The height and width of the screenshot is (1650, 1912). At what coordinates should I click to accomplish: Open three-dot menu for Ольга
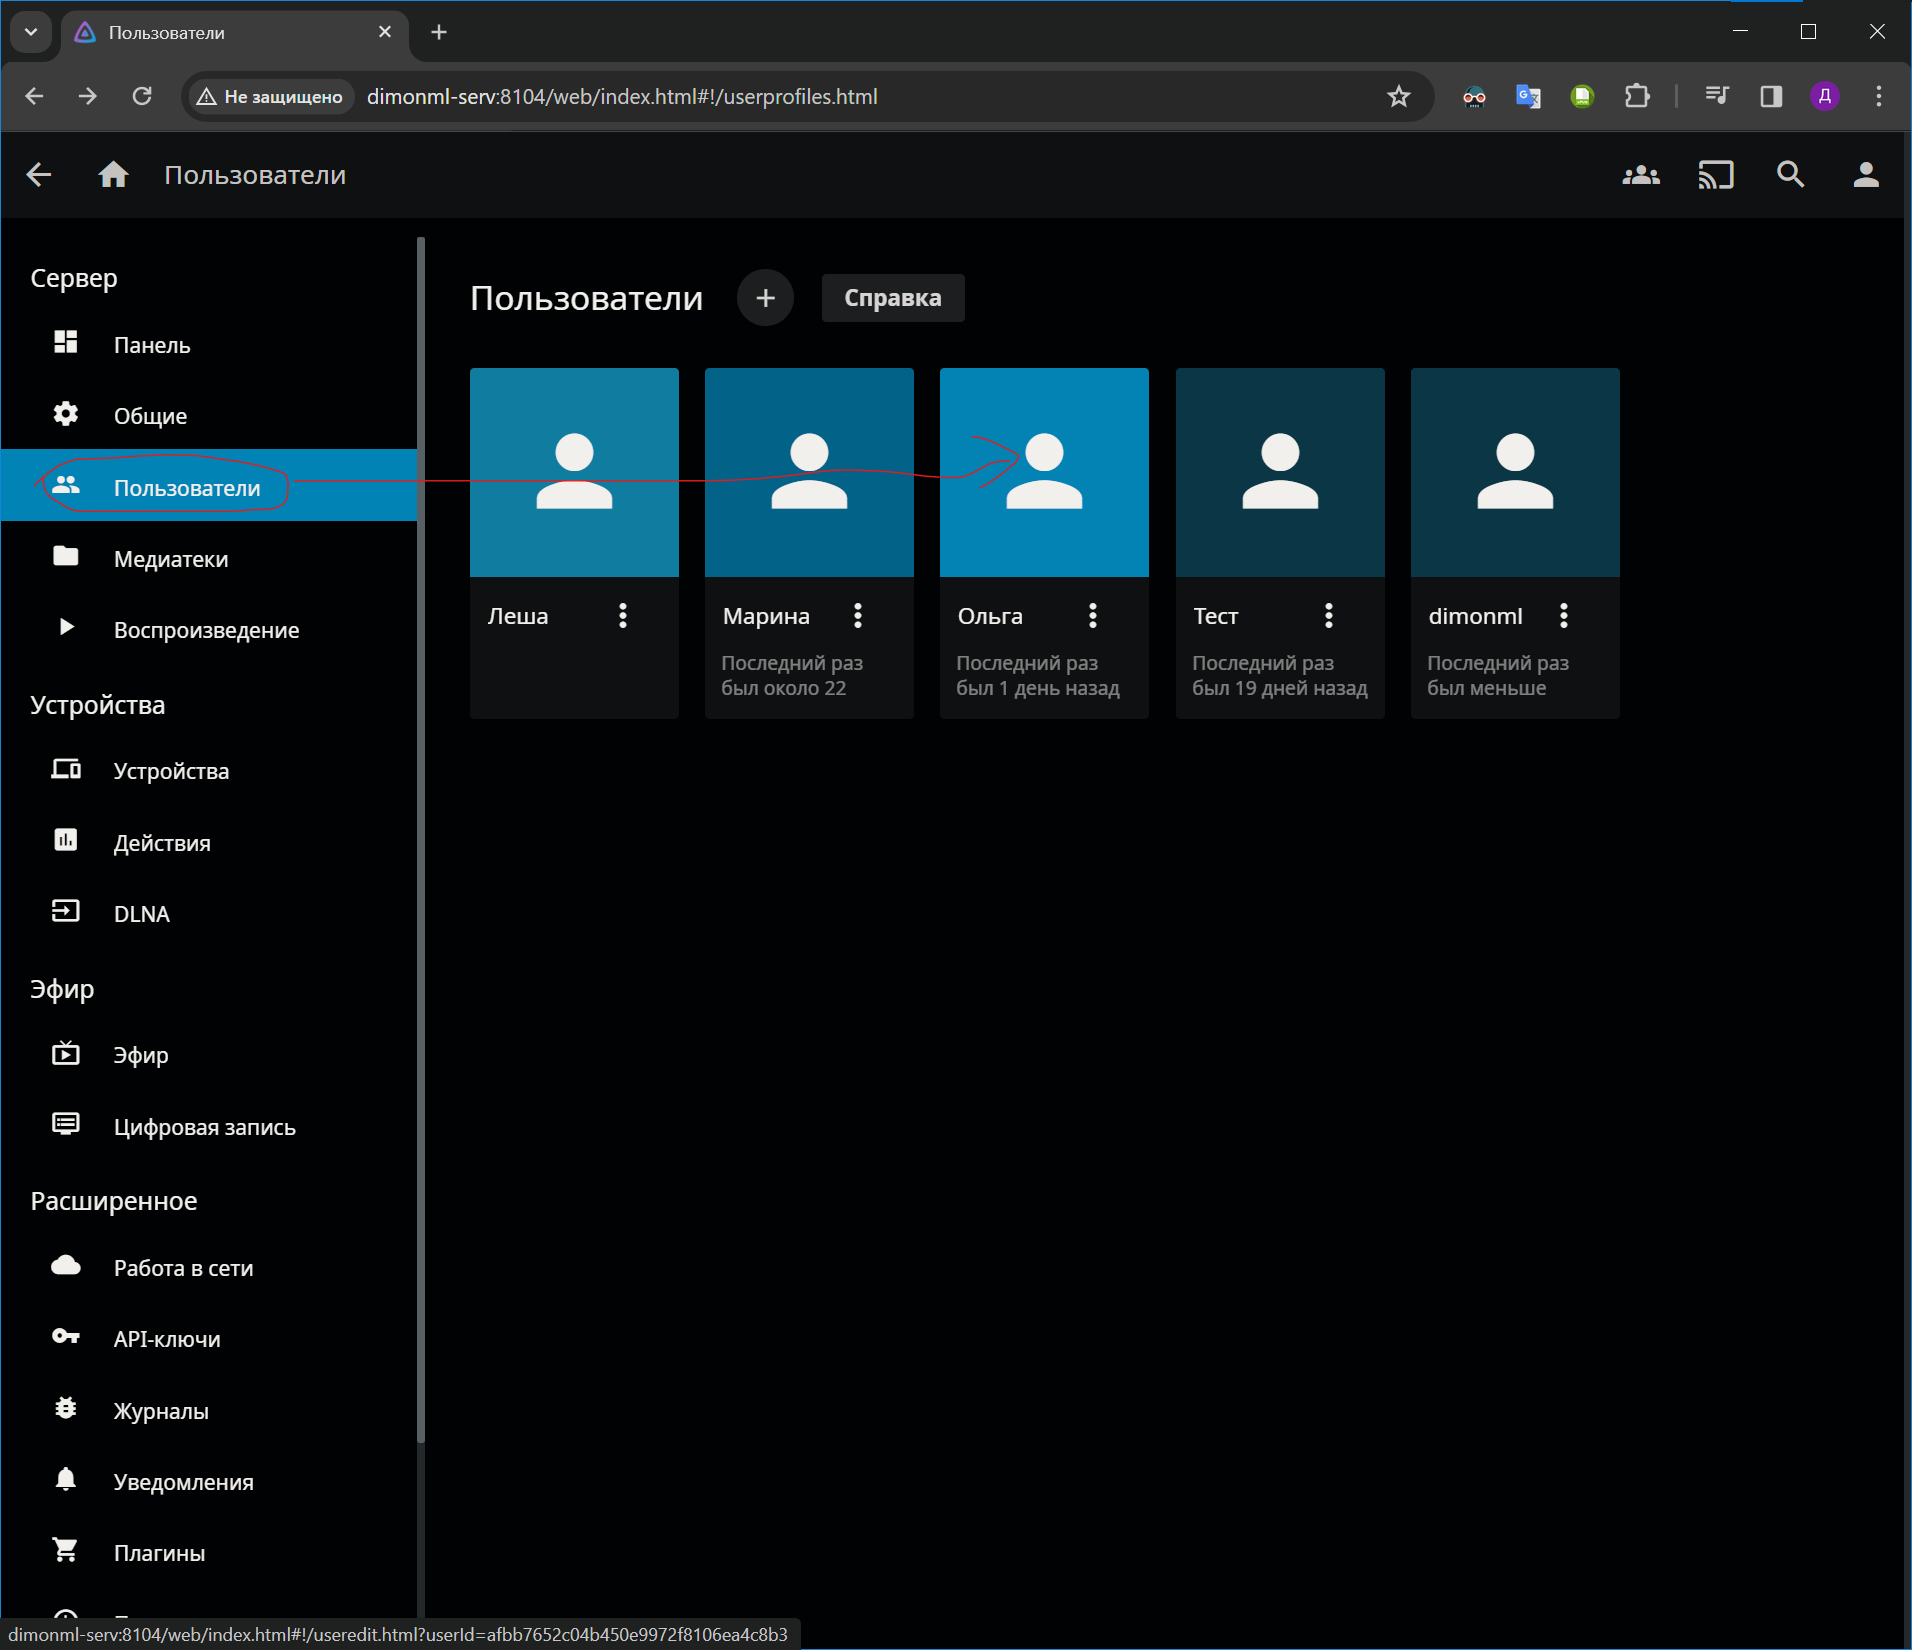tap(1092, 616)
